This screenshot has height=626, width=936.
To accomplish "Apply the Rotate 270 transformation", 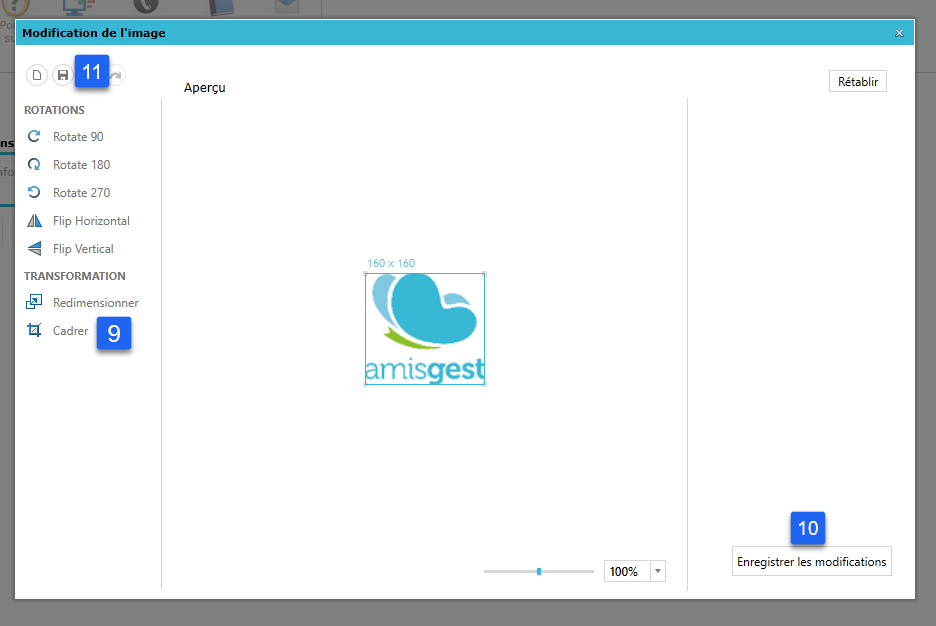I will 69,193.
